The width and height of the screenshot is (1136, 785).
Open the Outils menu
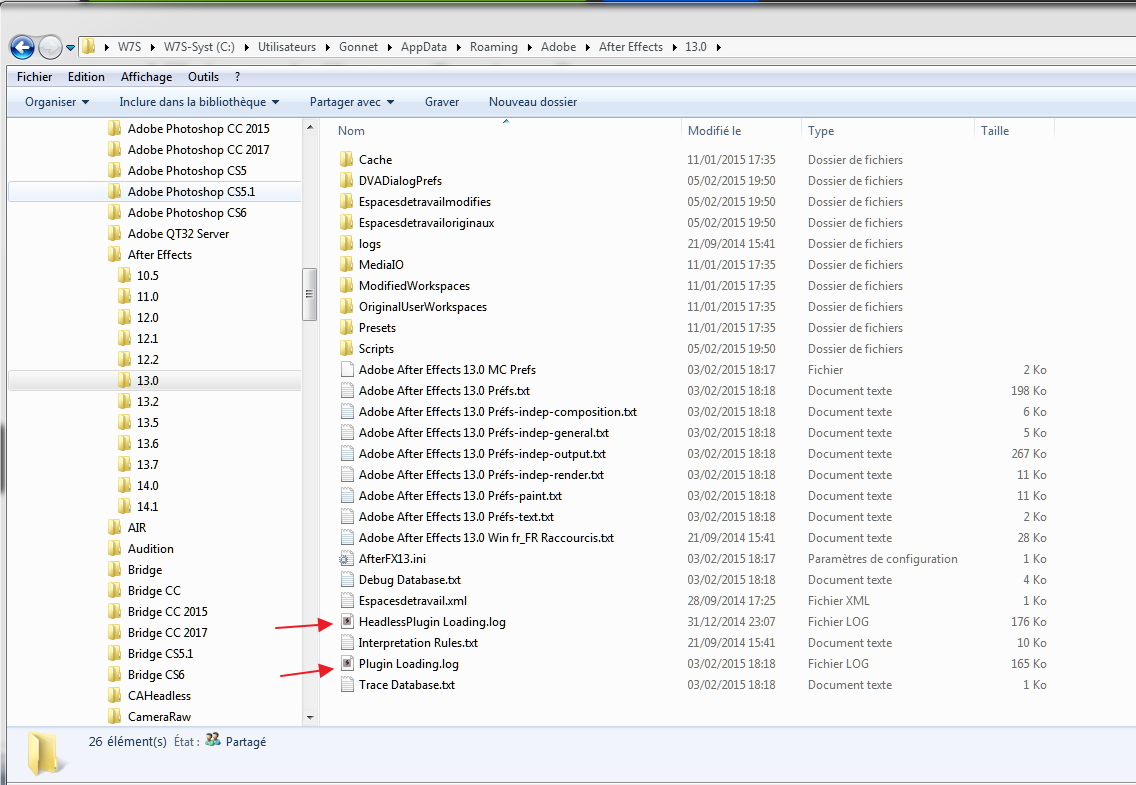click(x=203, y=77)
